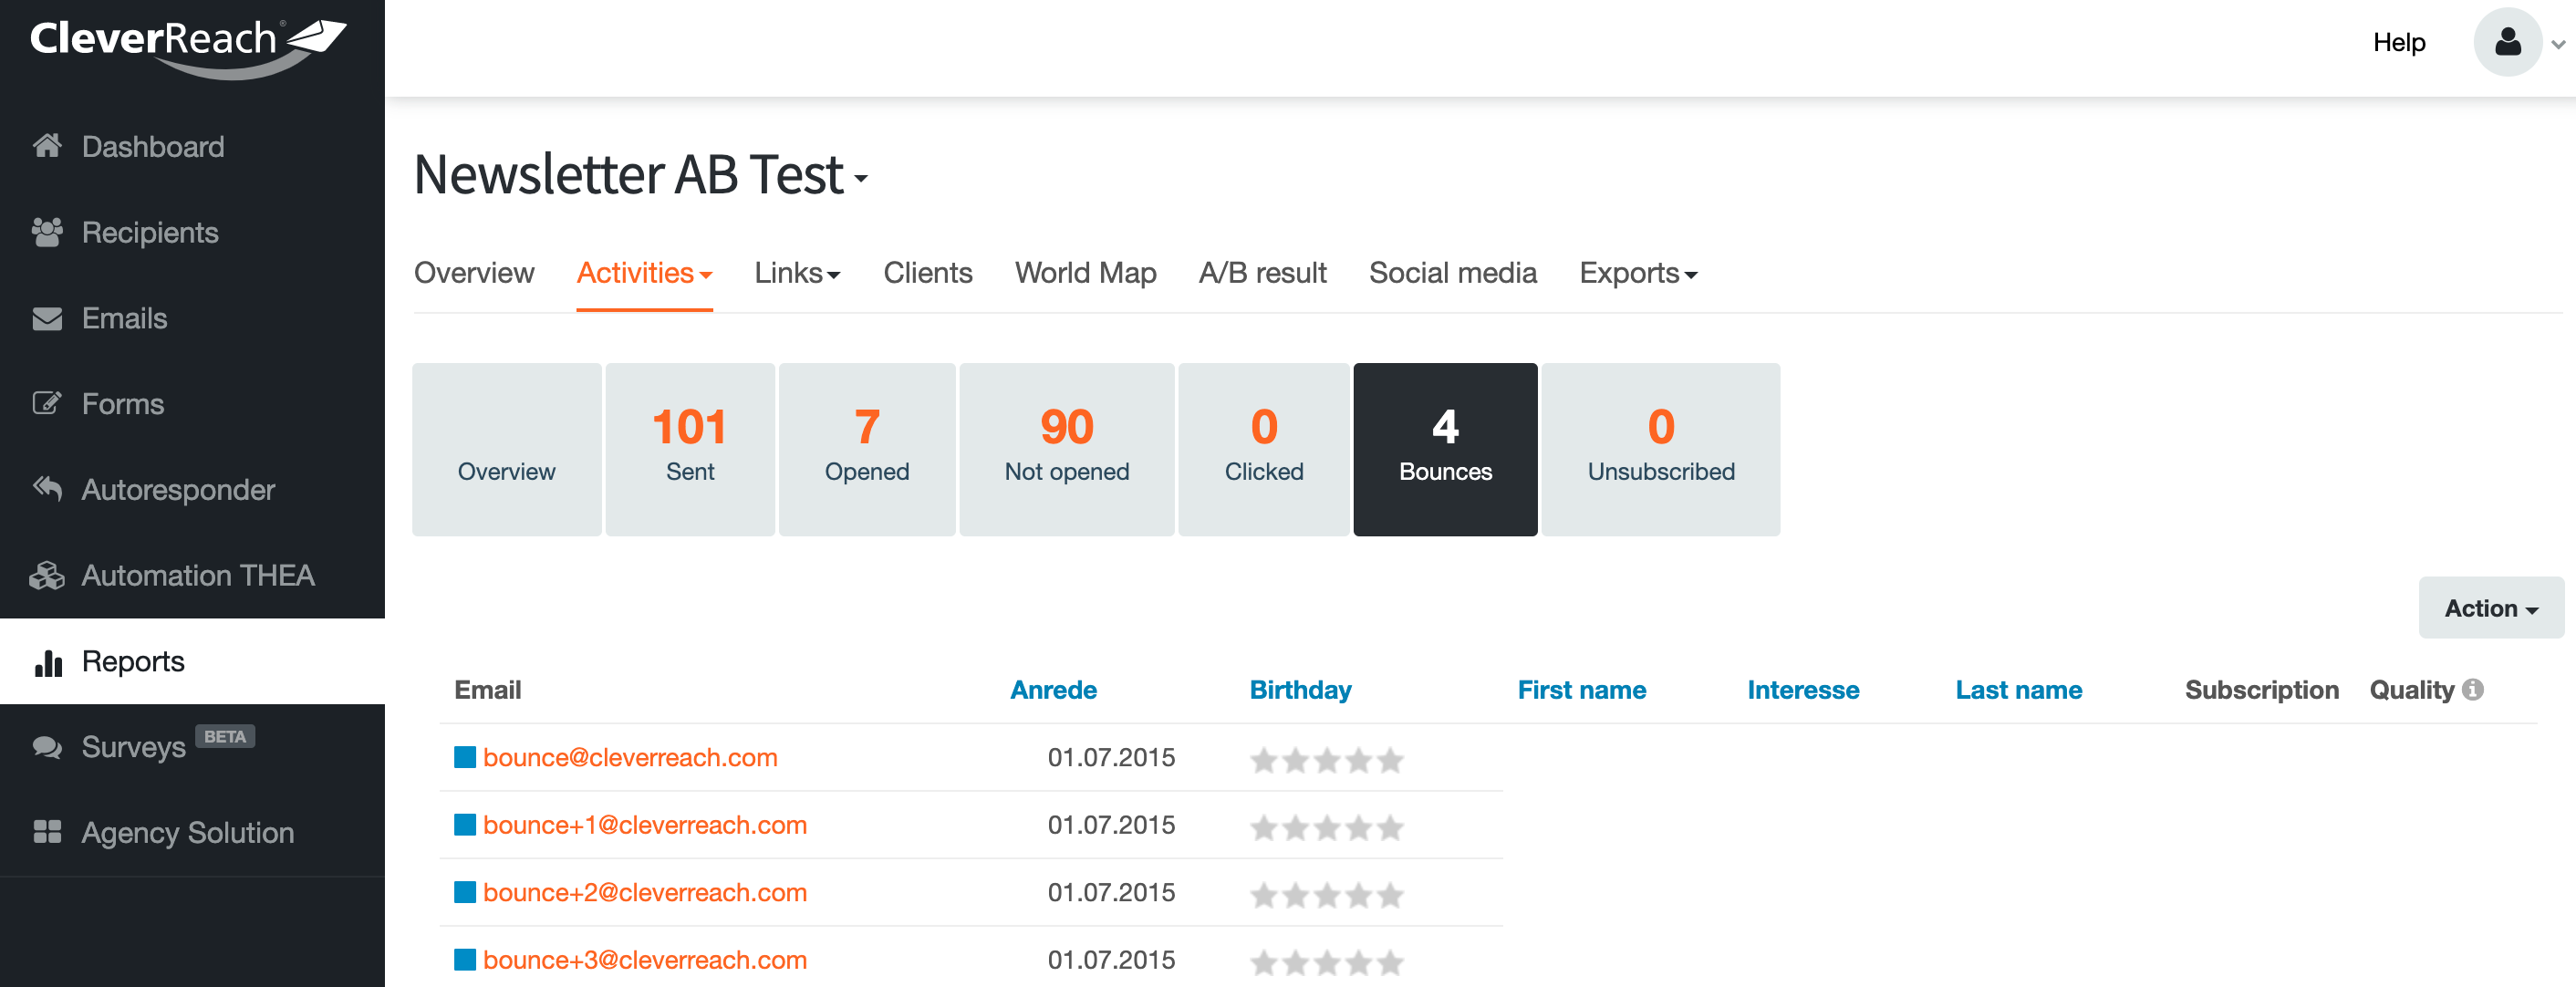Click the Quality info icon
Viewport: 2576px width, 987px height.
pos(2473,689)
